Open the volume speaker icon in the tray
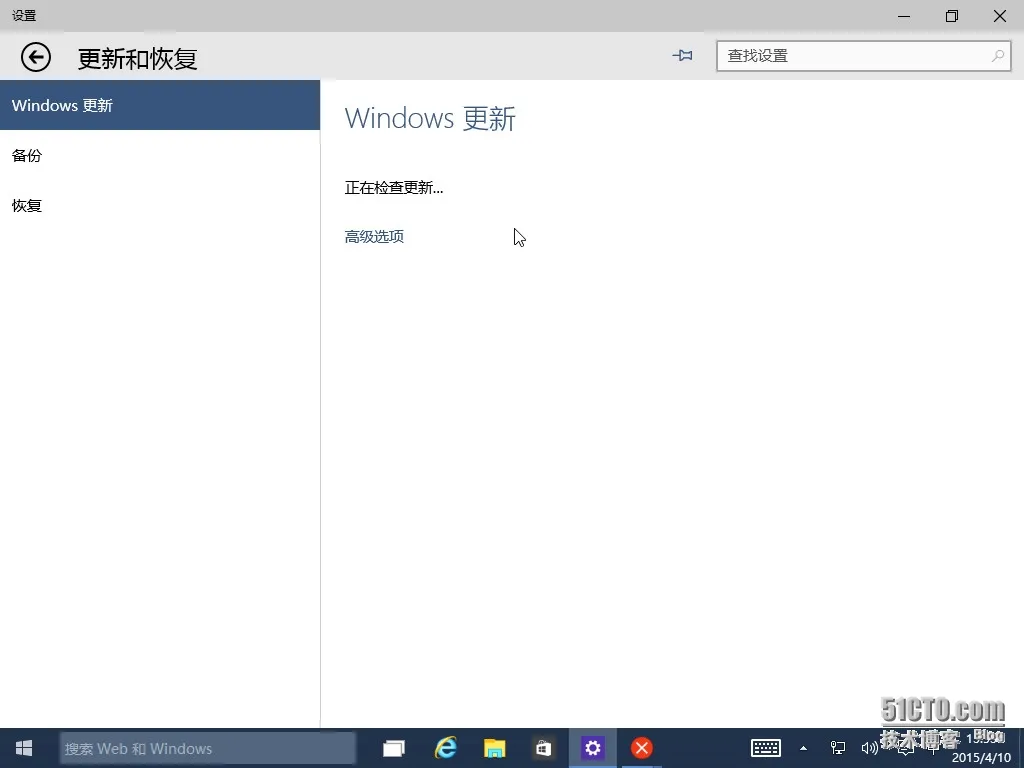Screen dimensions: 1024x768 coord(869,748)
